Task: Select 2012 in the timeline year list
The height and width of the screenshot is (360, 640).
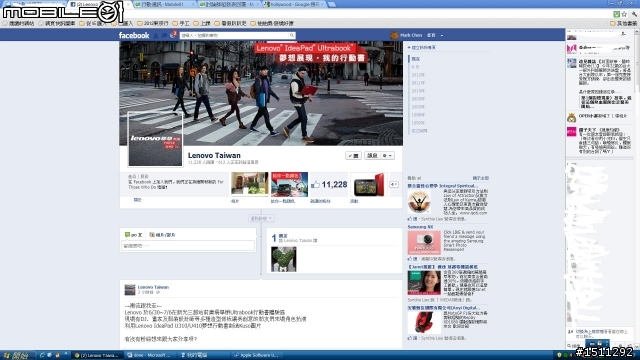Action: [x=418, y=75]
